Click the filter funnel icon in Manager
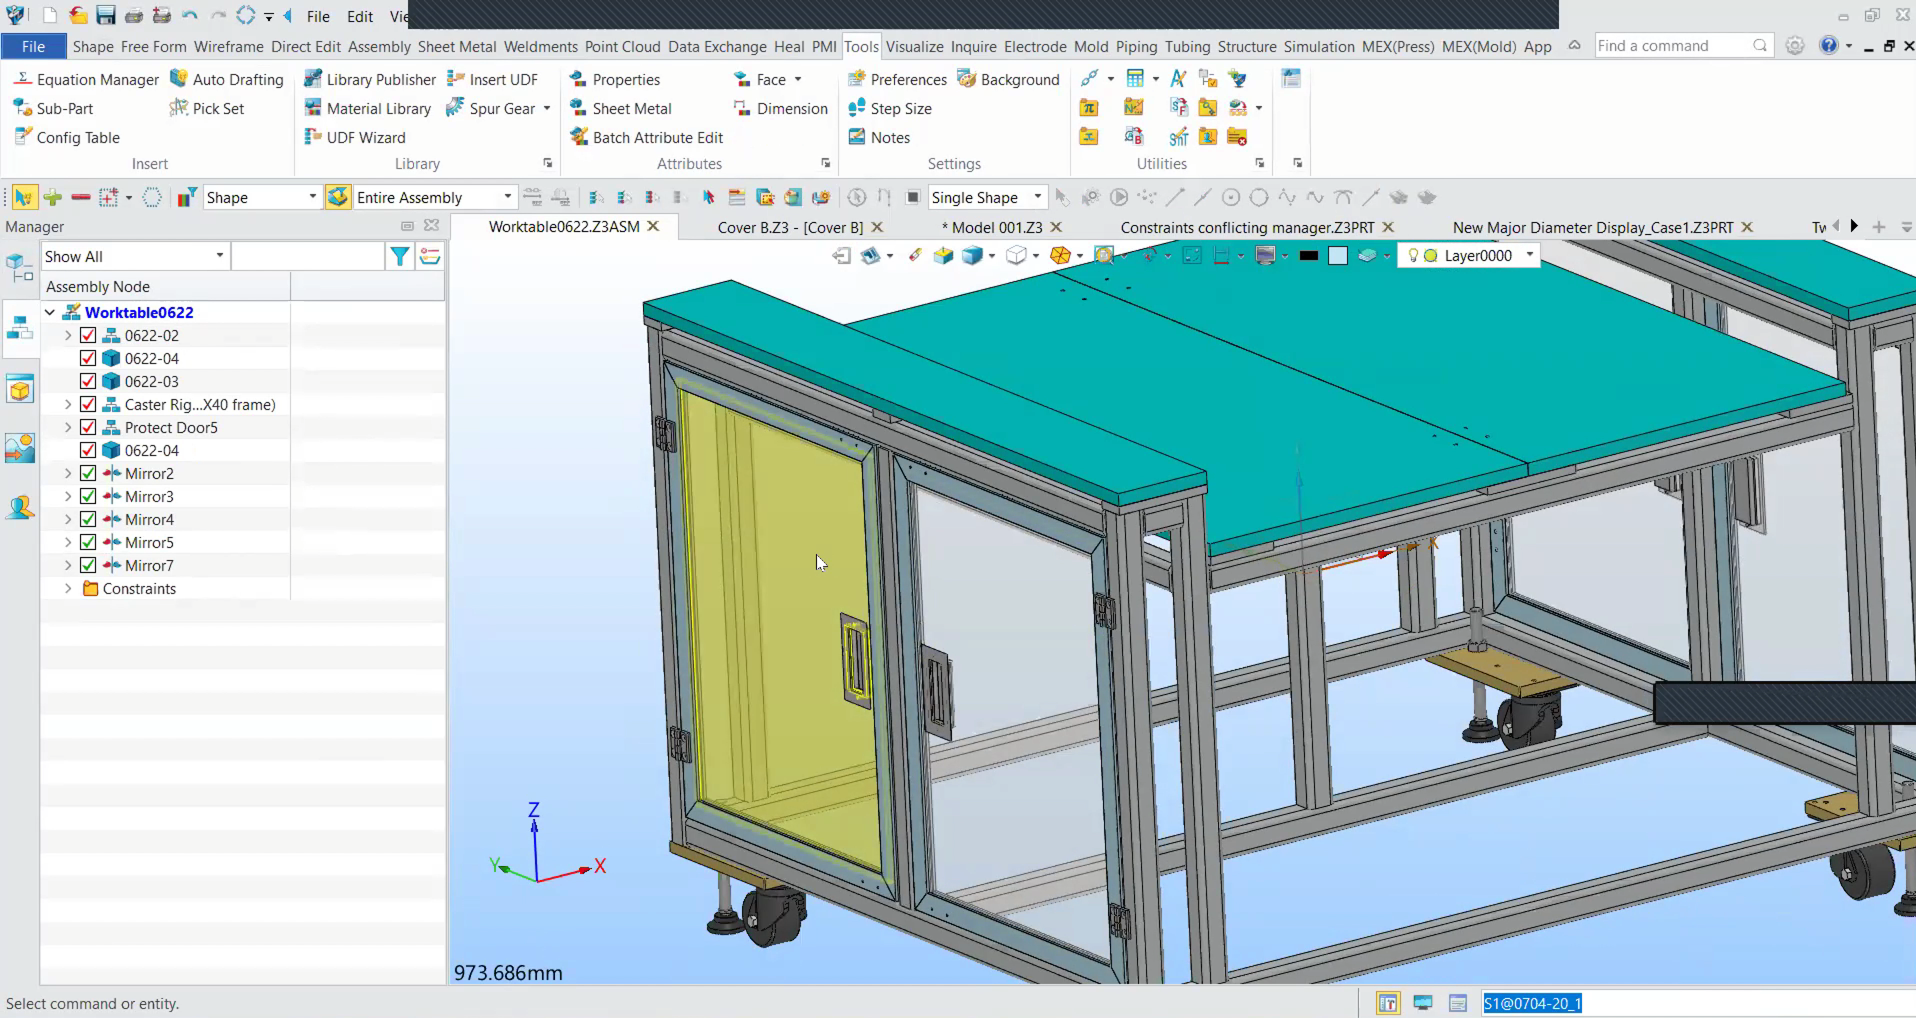 point(399,257)
